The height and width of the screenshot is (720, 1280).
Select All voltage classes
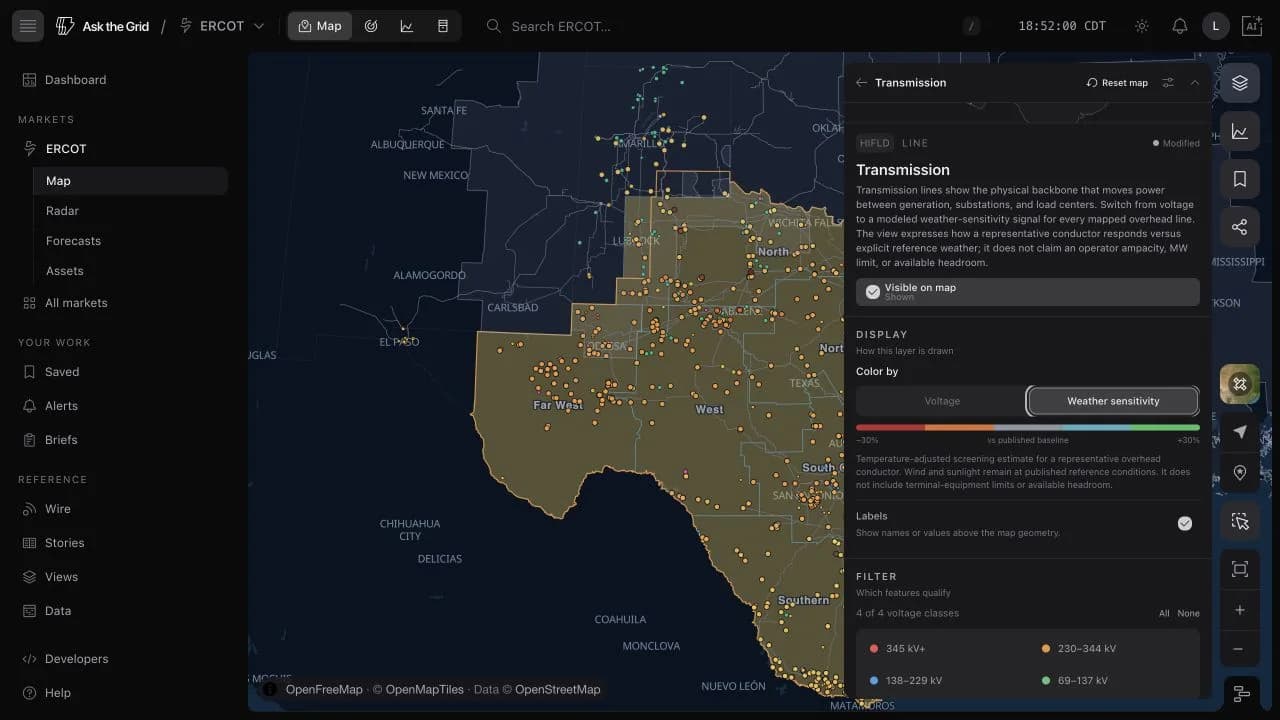(x=1164, y=613)
